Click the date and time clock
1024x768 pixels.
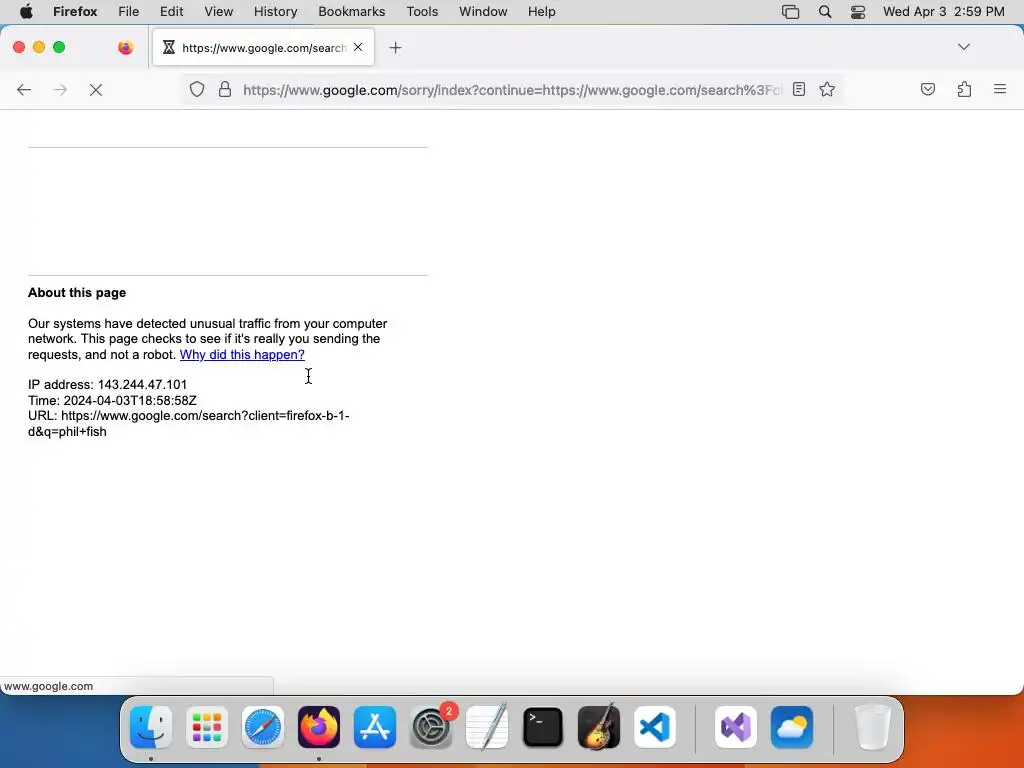pos(944,12)
